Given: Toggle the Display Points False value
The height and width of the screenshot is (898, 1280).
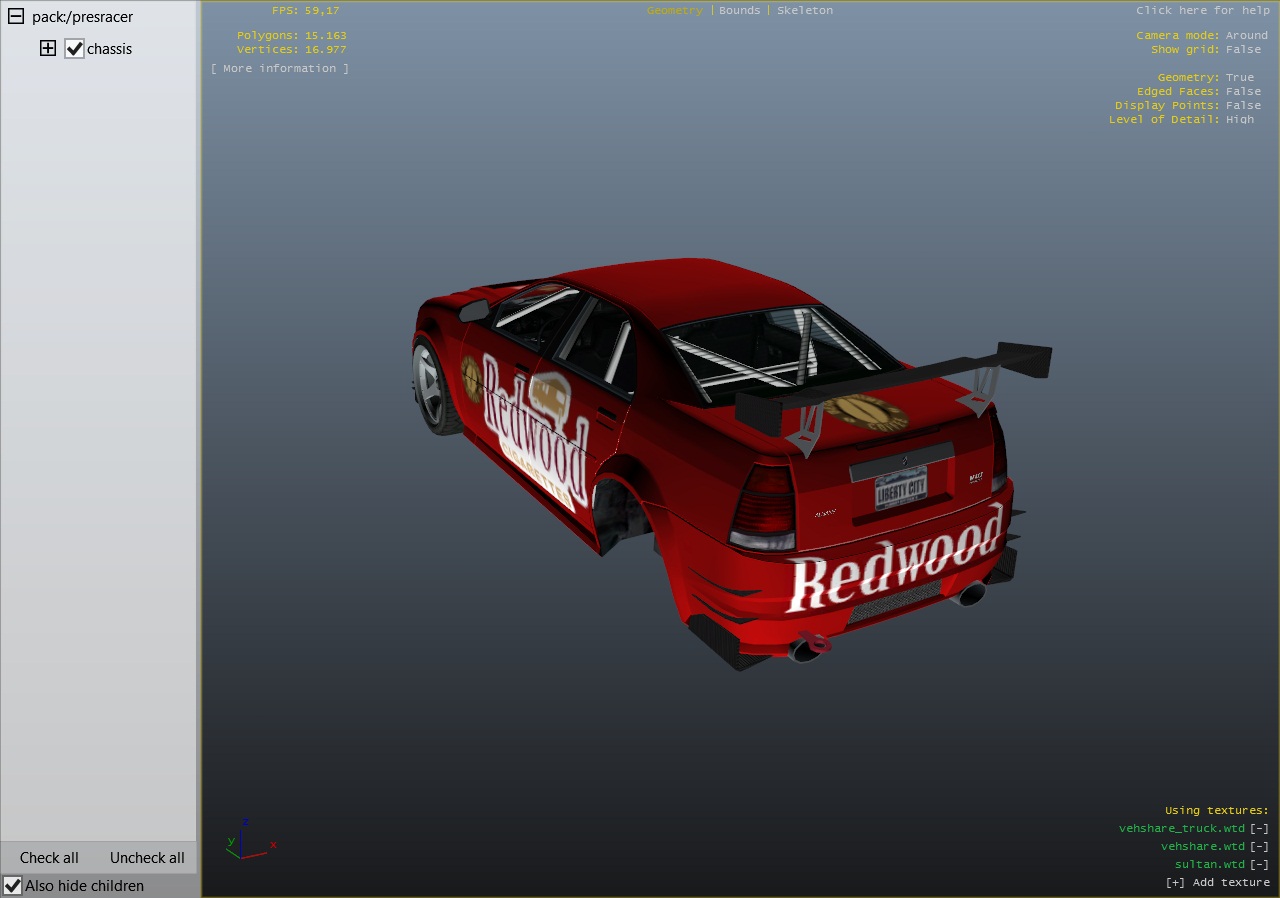Looking at the screenshot, I should [x=1243, y=105].
